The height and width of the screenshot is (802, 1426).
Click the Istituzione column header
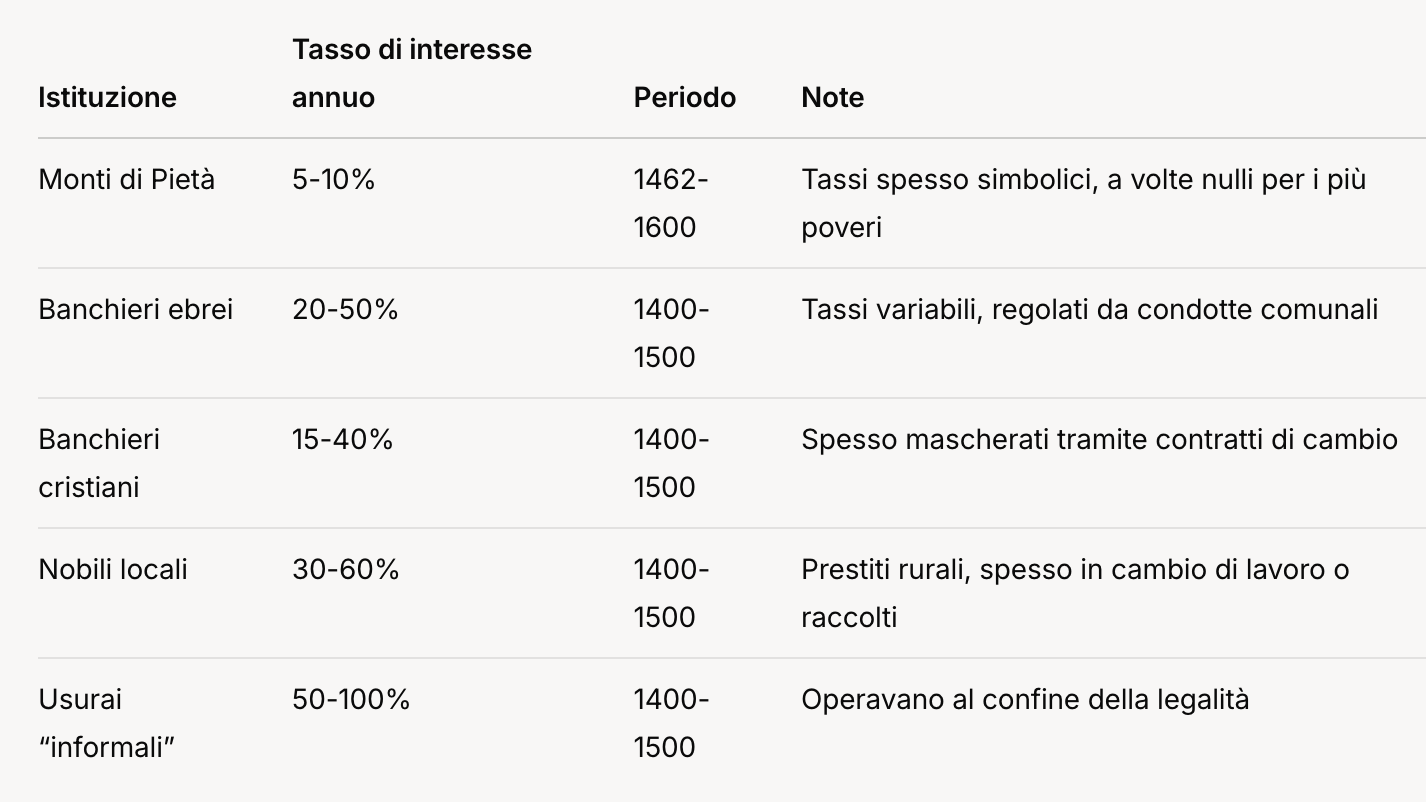click(x=107, y=97)
